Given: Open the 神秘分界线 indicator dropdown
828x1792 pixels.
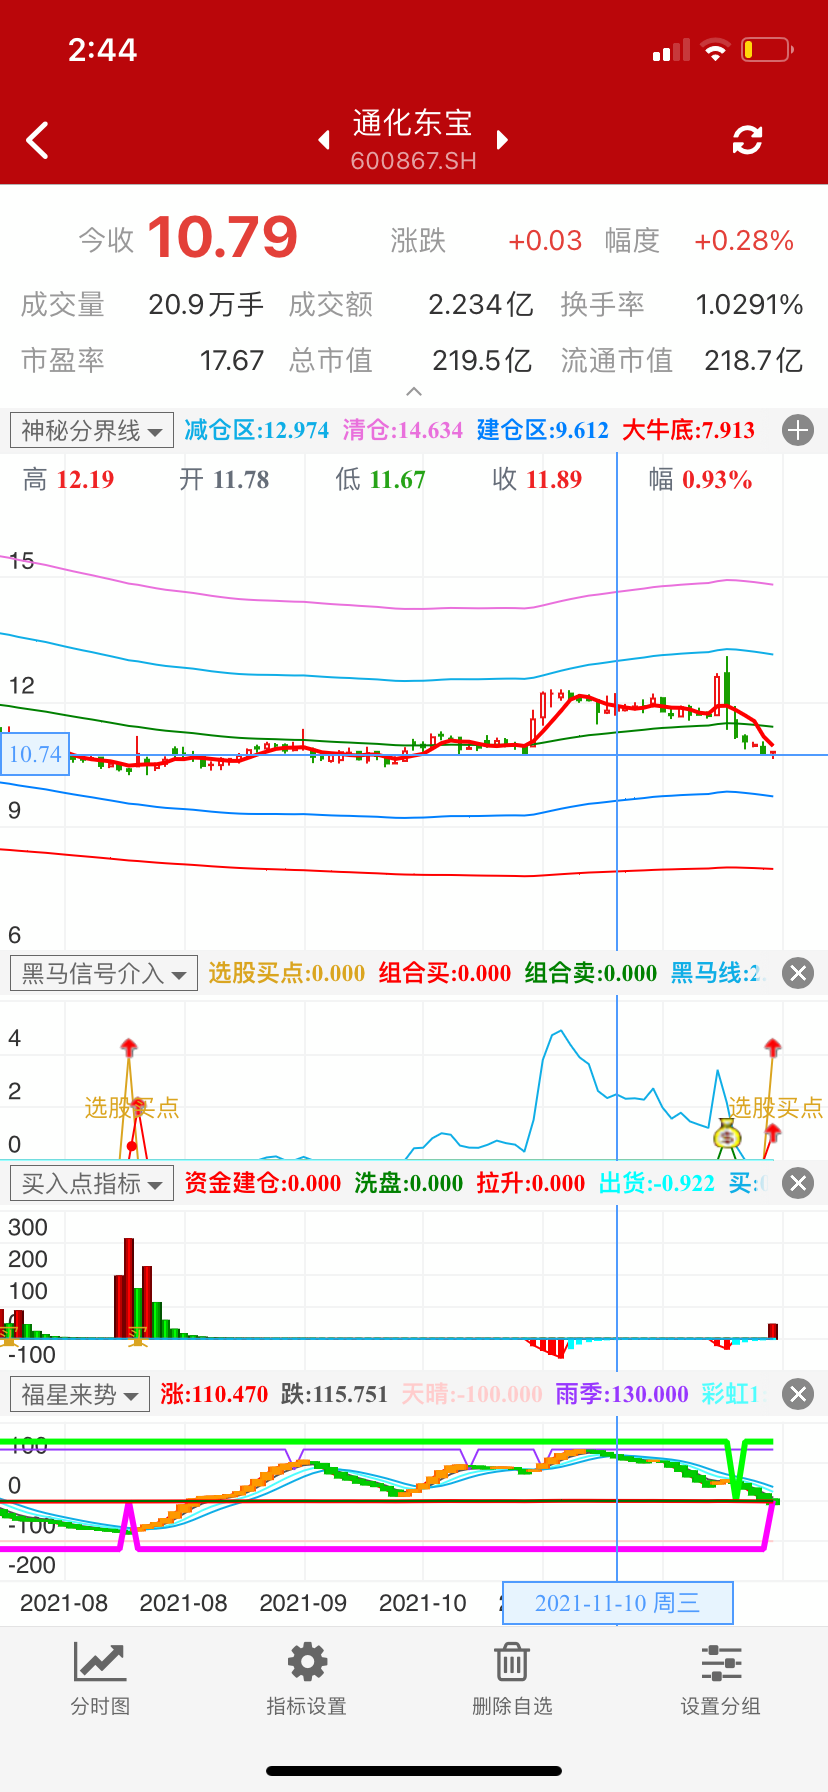Looking at the screenshot, I should point(92,430).
